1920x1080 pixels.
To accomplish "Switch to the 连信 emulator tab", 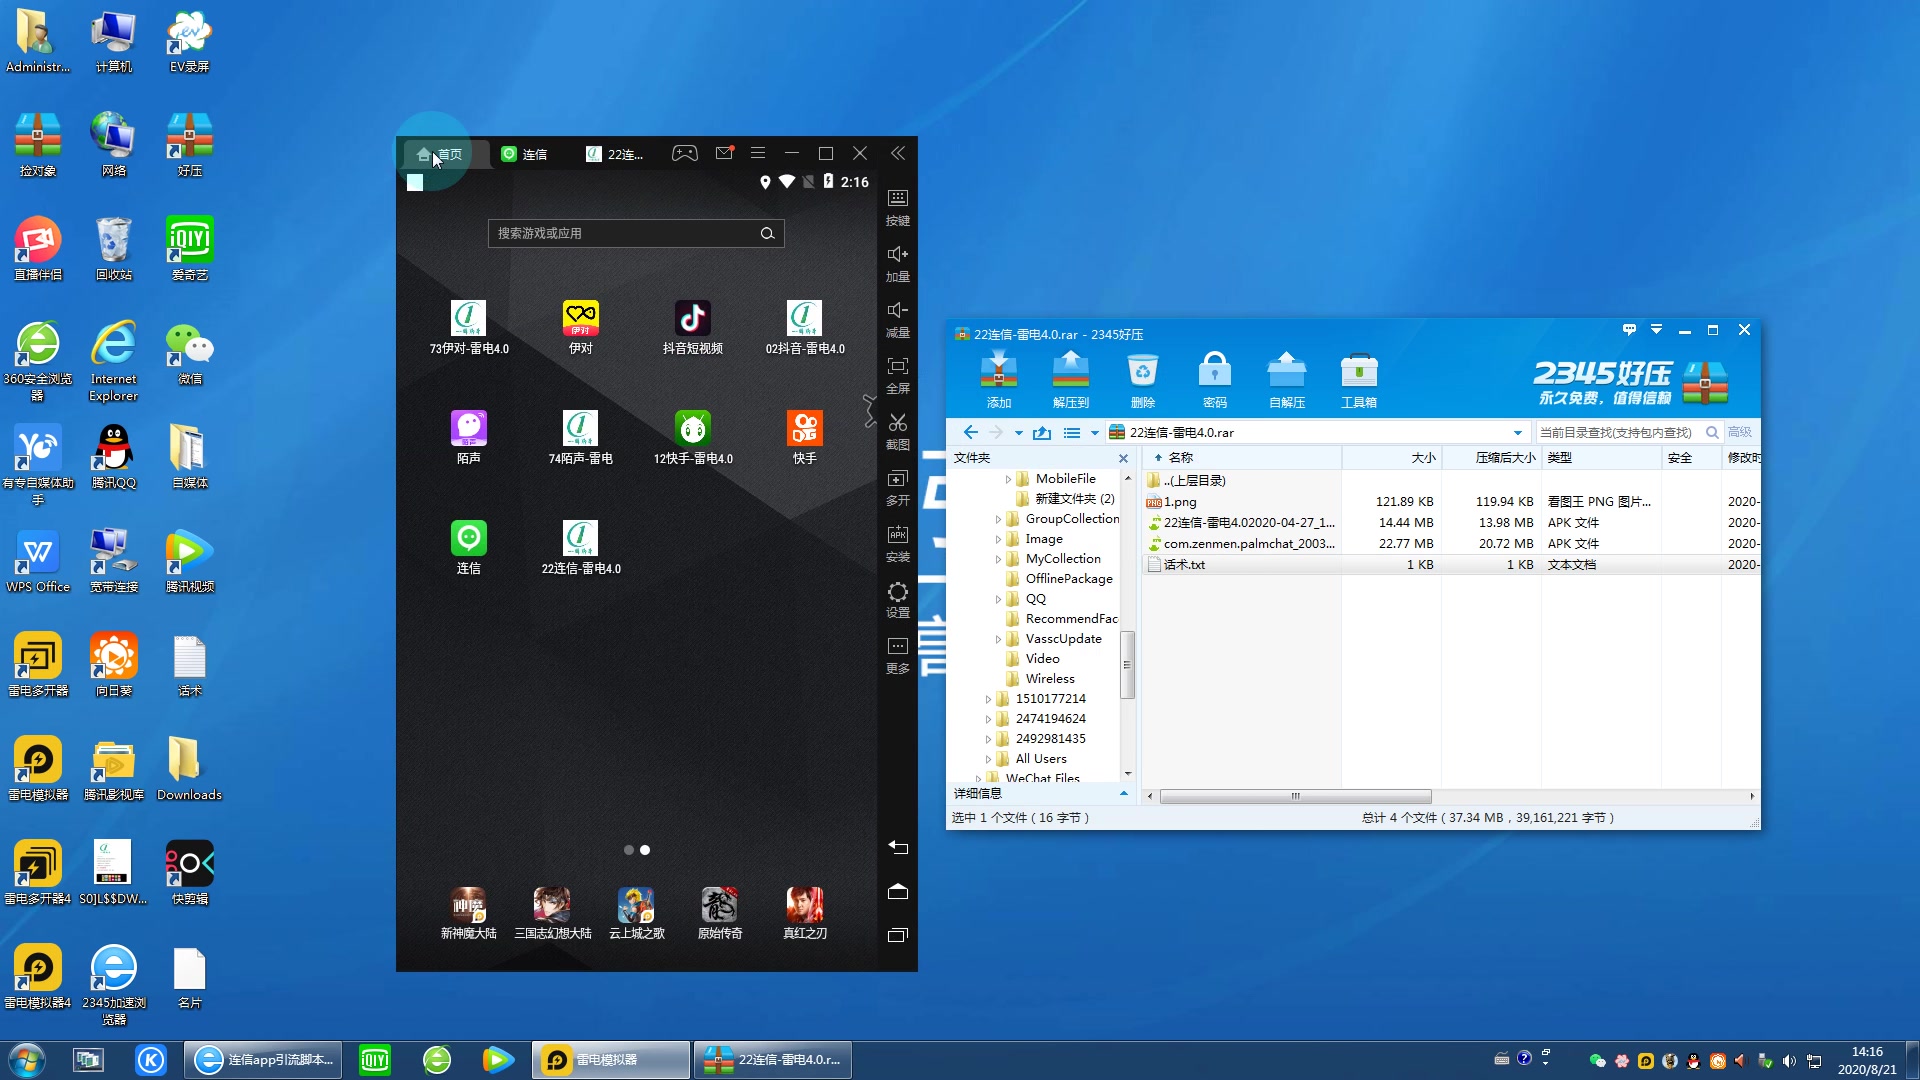I will tap(526, 154).
